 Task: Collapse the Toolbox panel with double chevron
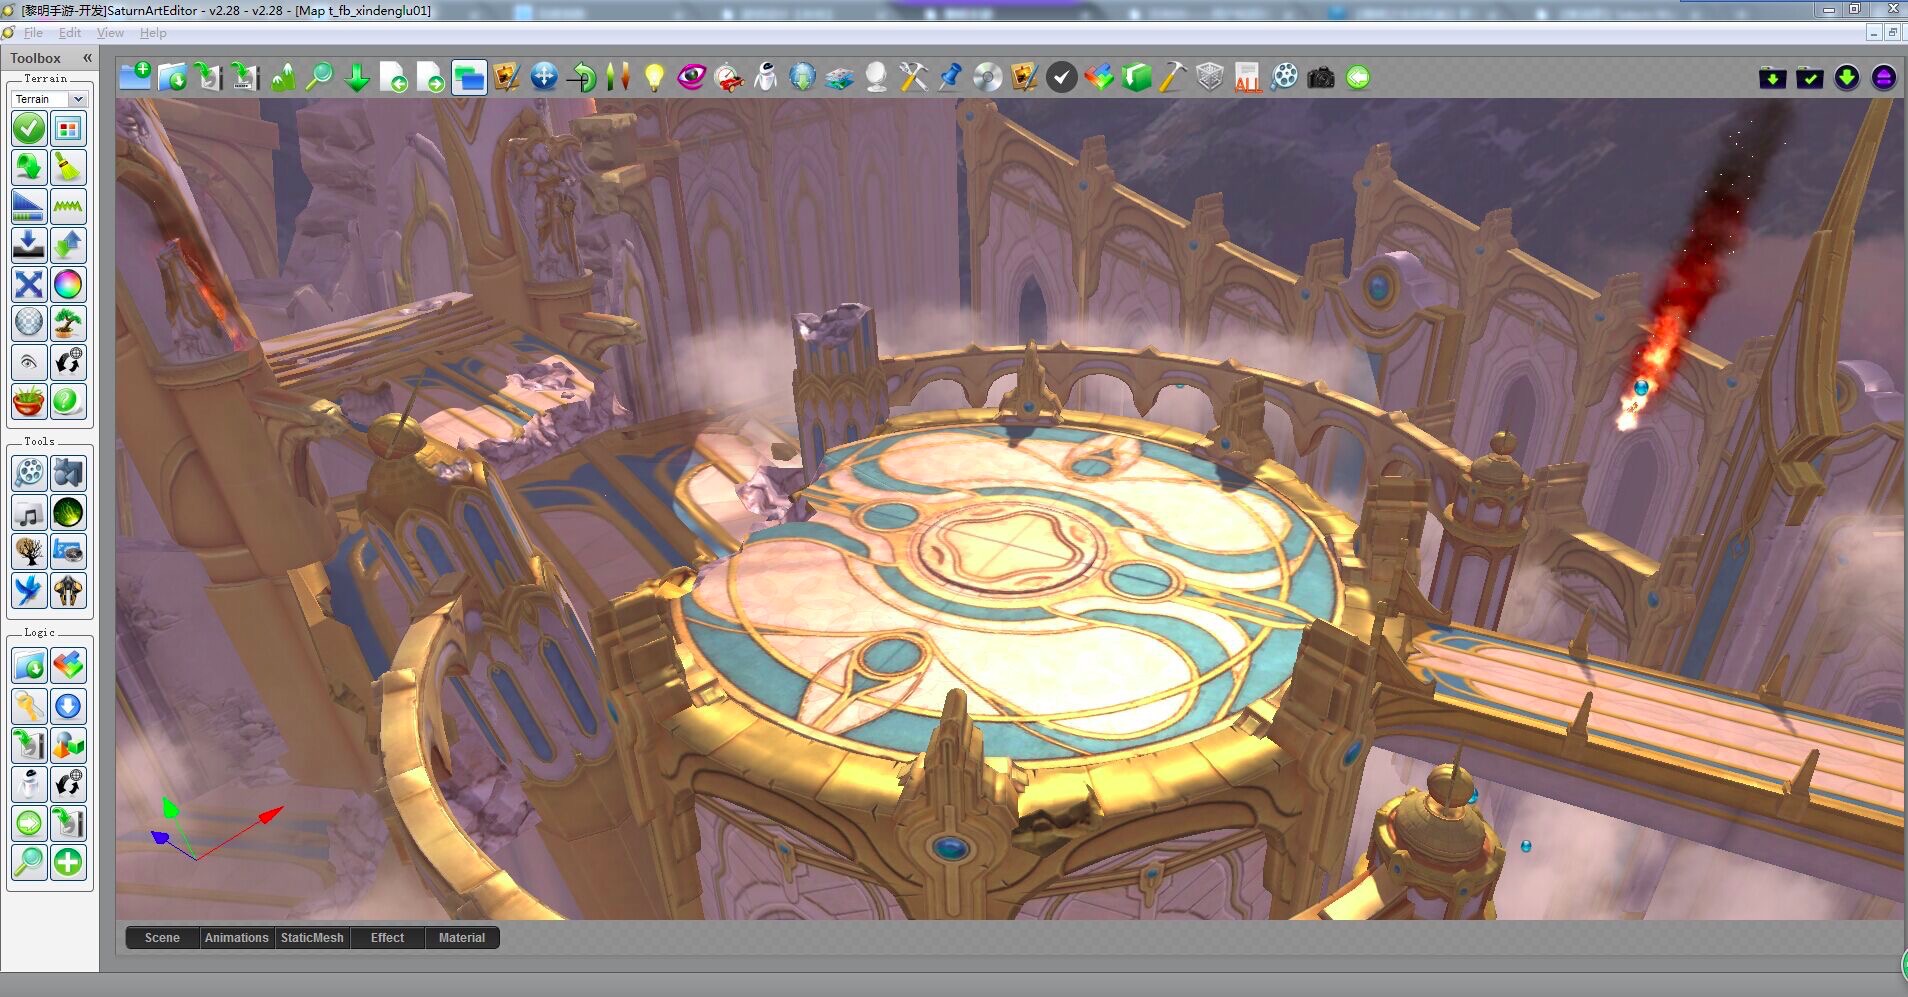coord(87,58)
